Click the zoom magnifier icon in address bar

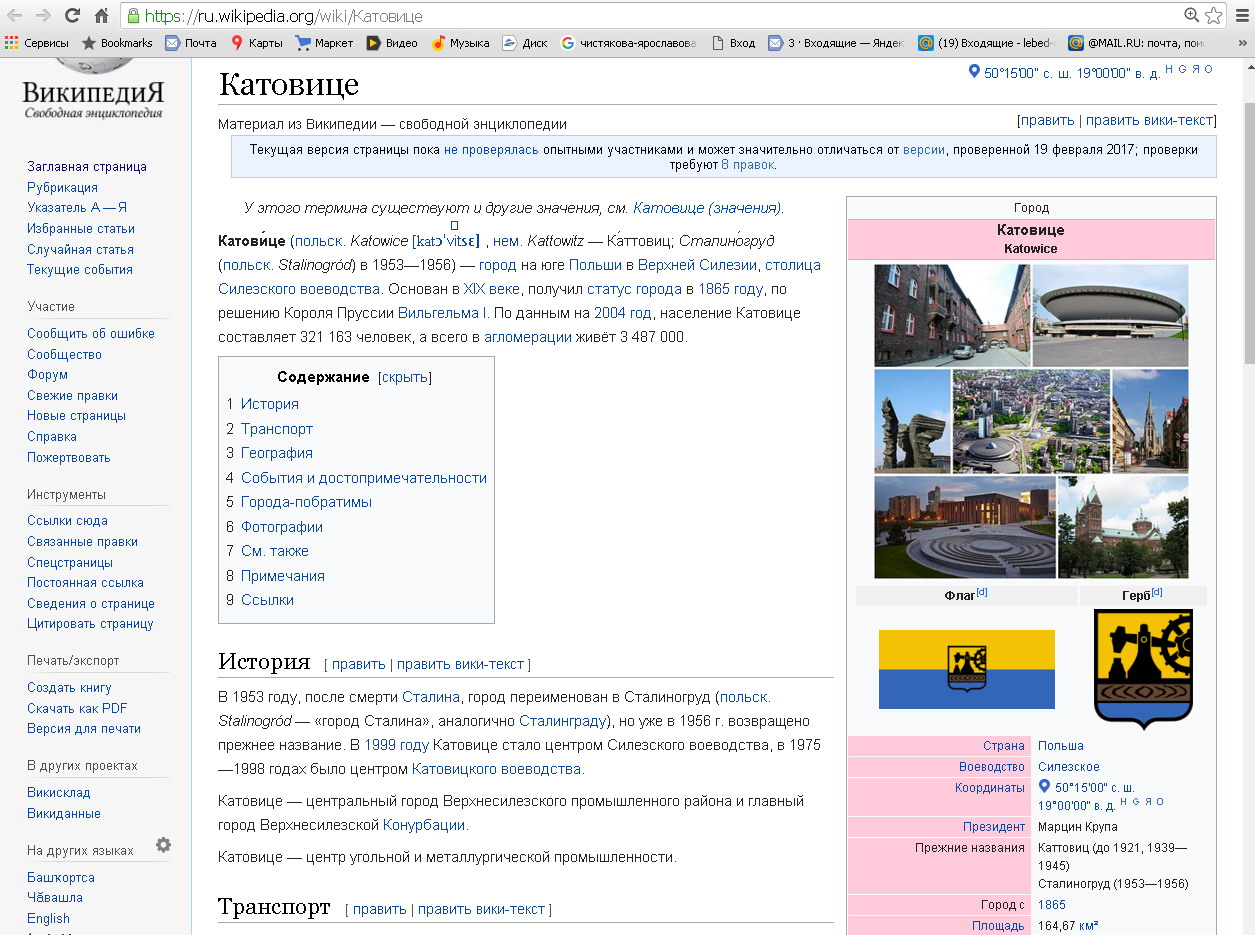(x=1191, y=16)
